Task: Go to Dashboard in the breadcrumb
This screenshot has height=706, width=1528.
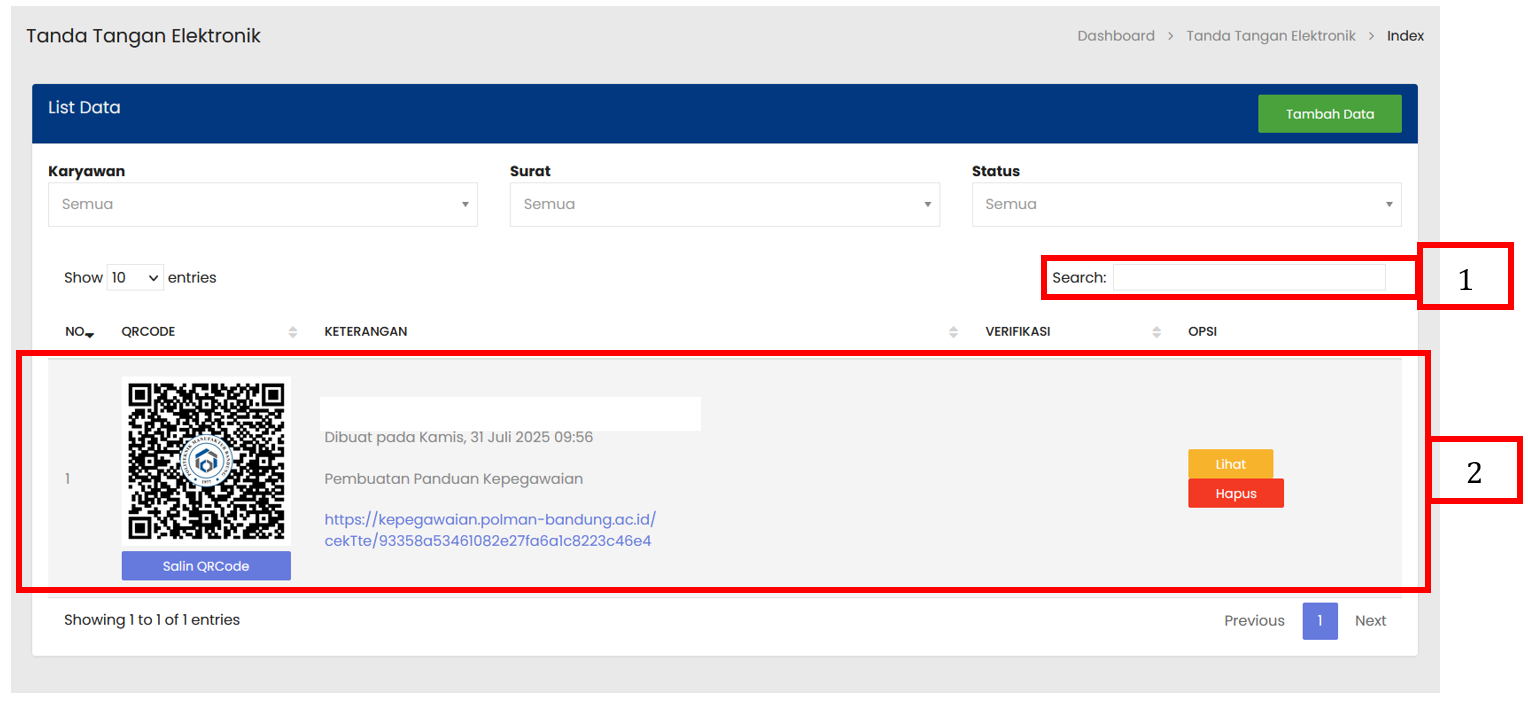Action: 1115,36
